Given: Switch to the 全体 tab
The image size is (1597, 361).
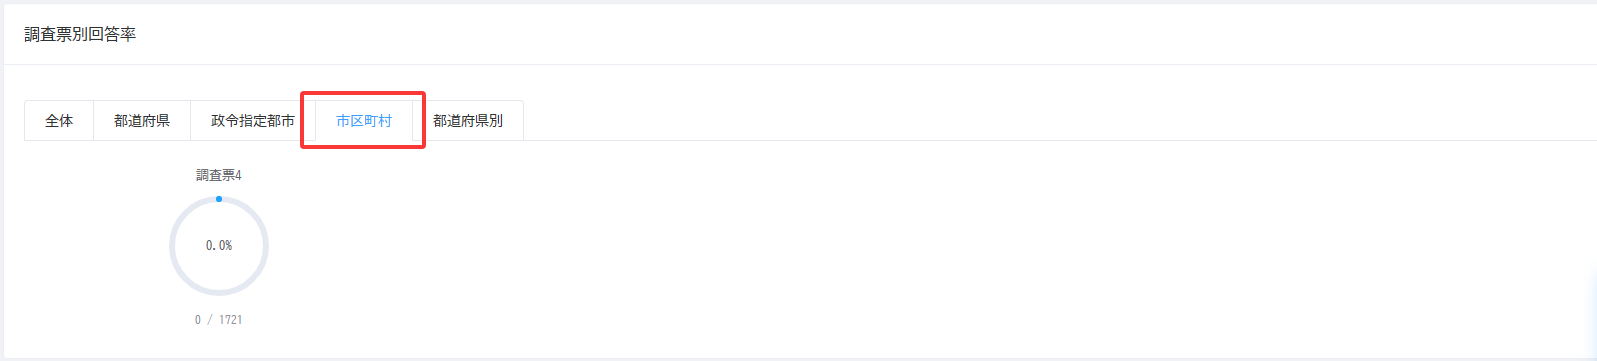Looking at the screenshot, I should tap(59, 121).
